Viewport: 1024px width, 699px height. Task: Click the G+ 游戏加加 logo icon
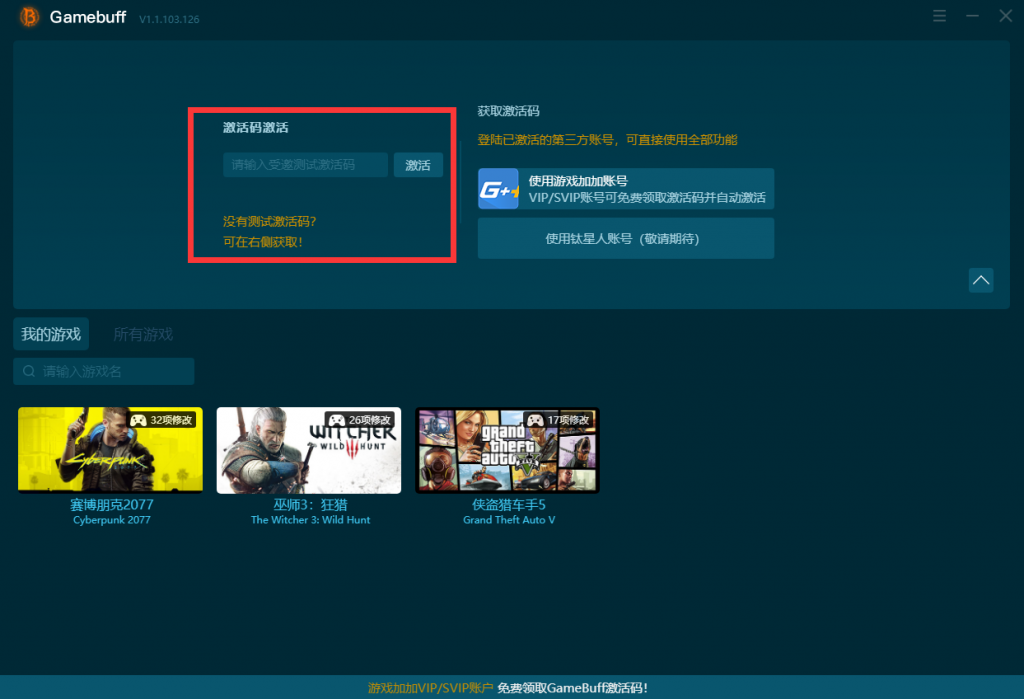(x=498, y=189)
